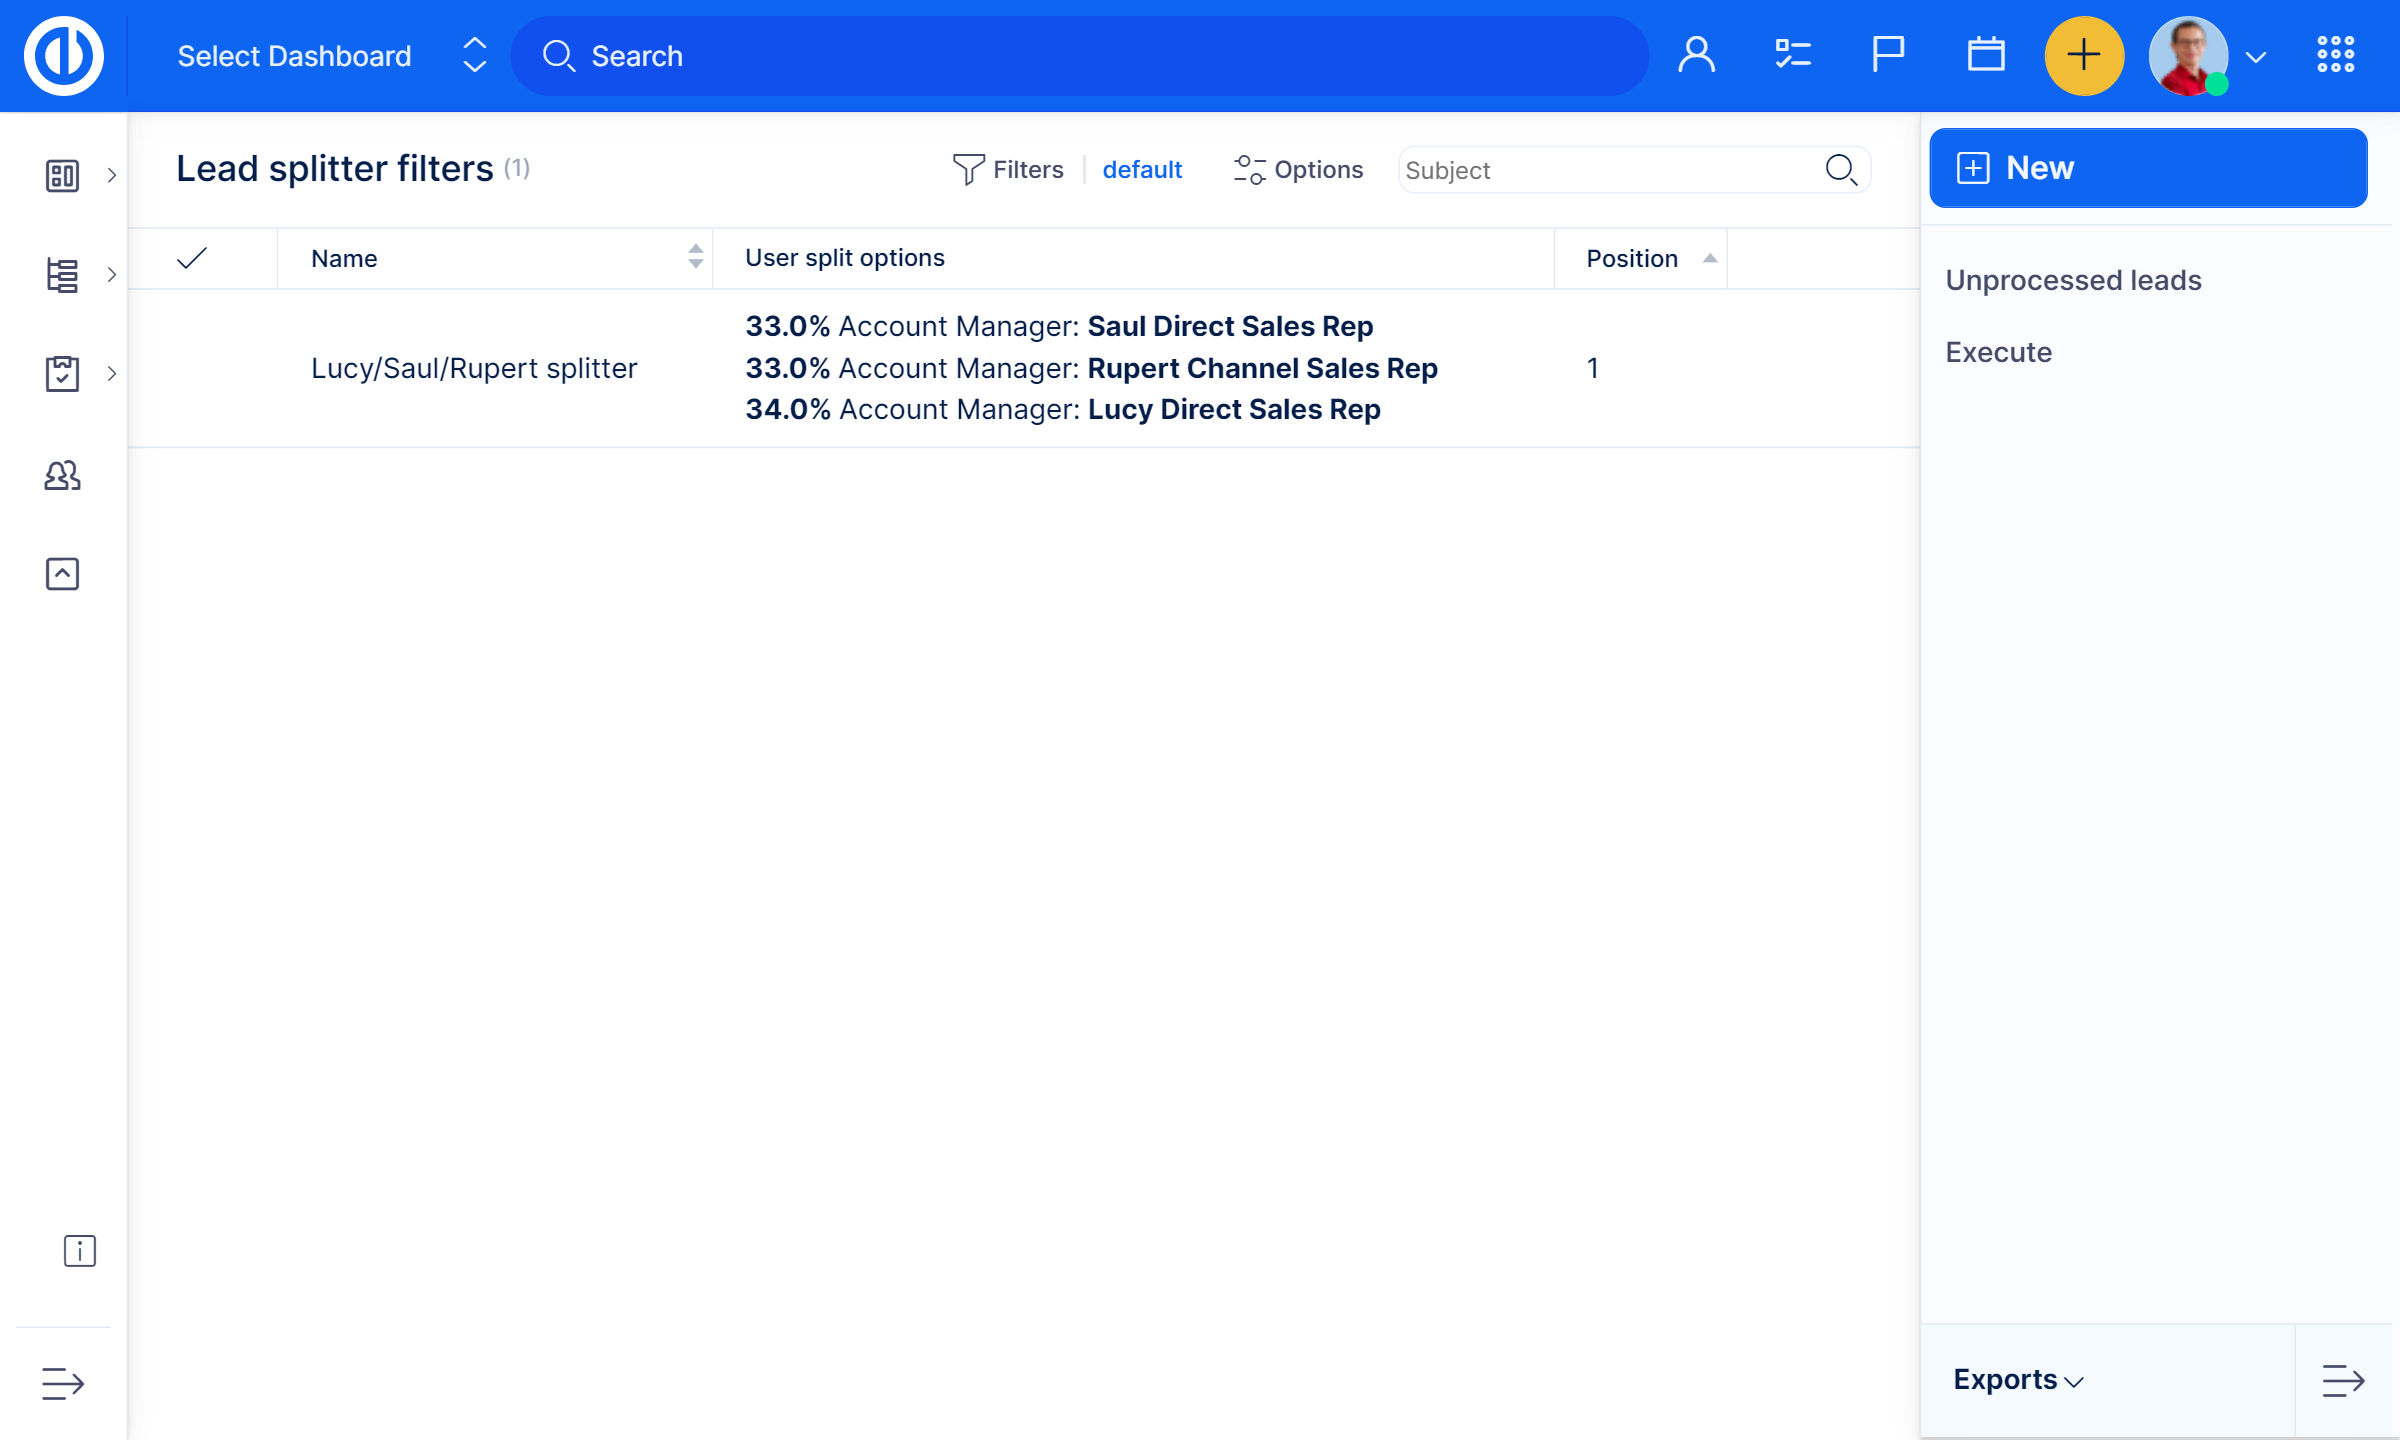The width and height of the screenshot is (2400, 1440).
Task: Click the default filter link
Action: click(1141, 170)
